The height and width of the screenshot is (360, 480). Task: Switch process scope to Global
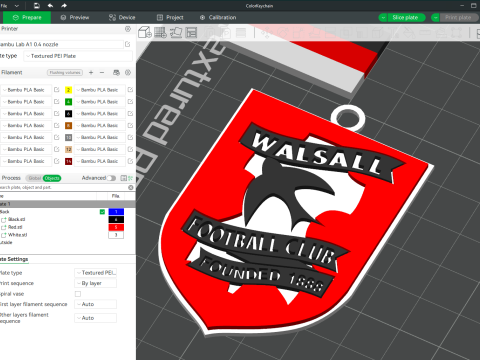click(x=34, y=178)
